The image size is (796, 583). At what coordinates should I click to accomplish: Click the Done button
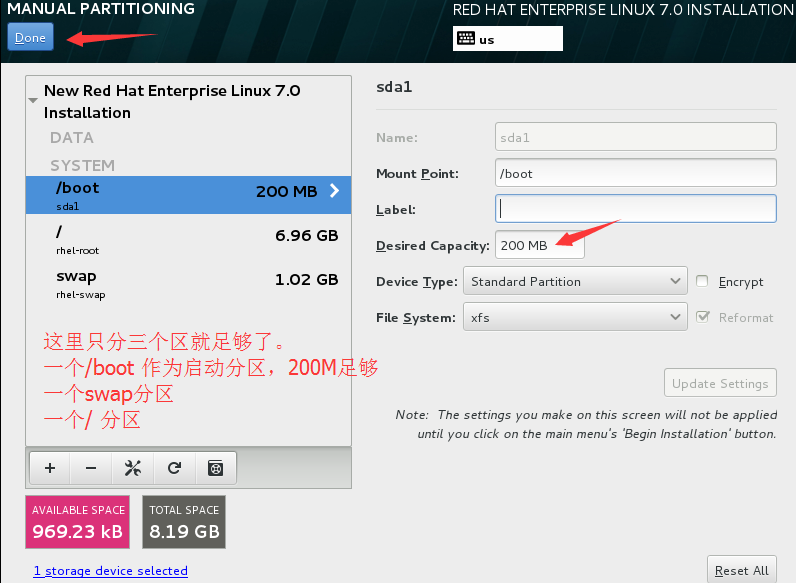pyautogui.click(x=30, y=37)
